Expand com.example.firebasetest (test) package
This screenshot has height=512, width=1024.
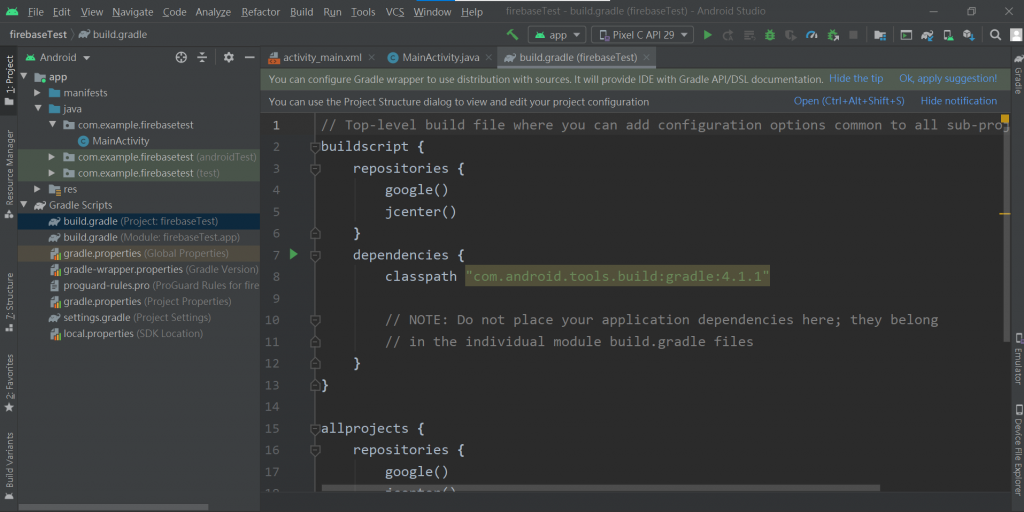point(52,173)
